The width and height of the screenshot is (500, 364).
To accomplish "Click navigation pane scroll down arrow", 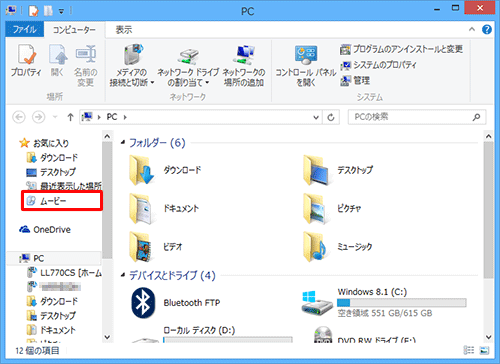I will (x=107, y=337).
